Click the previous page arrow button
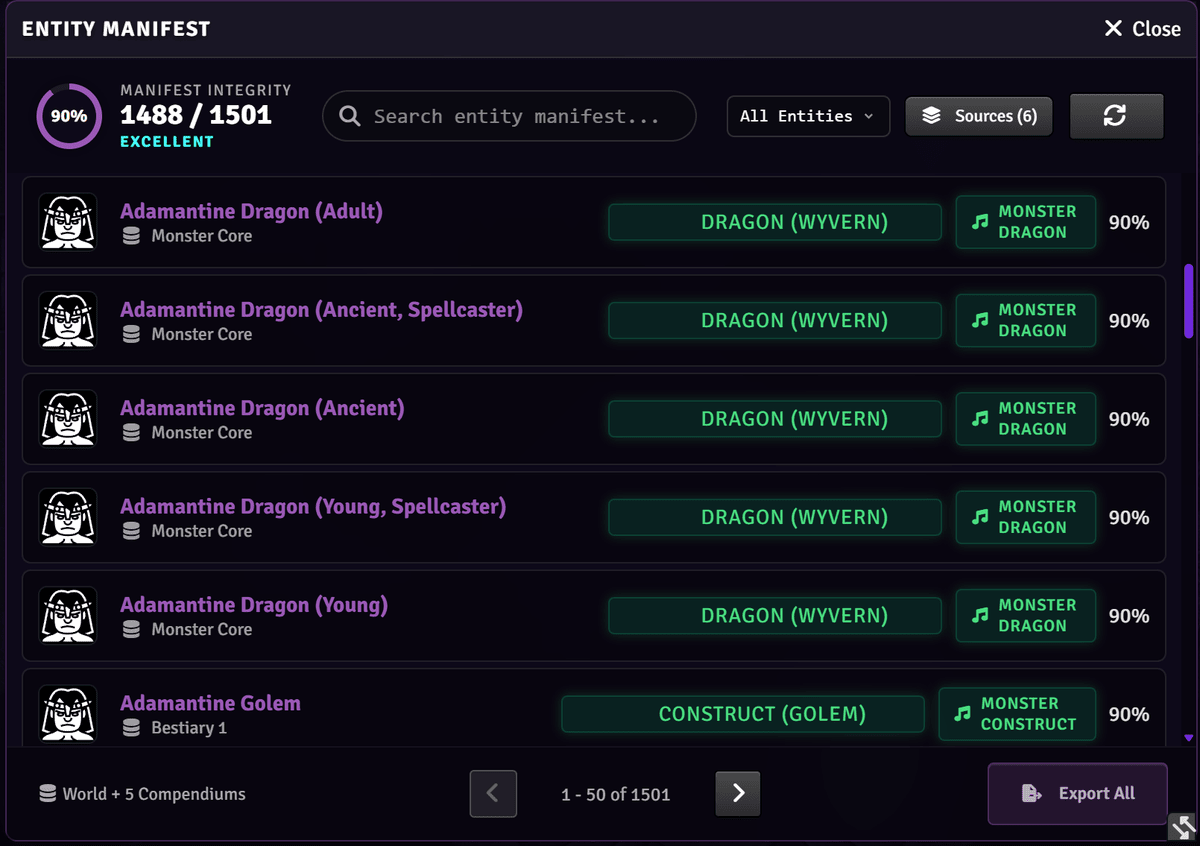Viewport: 1200px width, 846px height. [493, 793]
